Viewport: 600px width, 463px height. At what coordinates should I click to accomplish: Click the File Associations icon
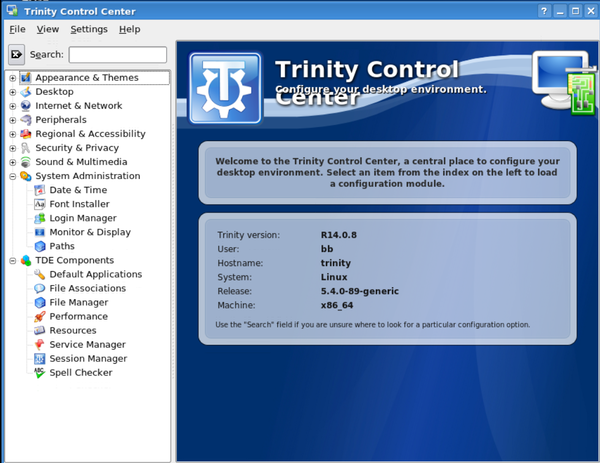click(x=40, y=289)
